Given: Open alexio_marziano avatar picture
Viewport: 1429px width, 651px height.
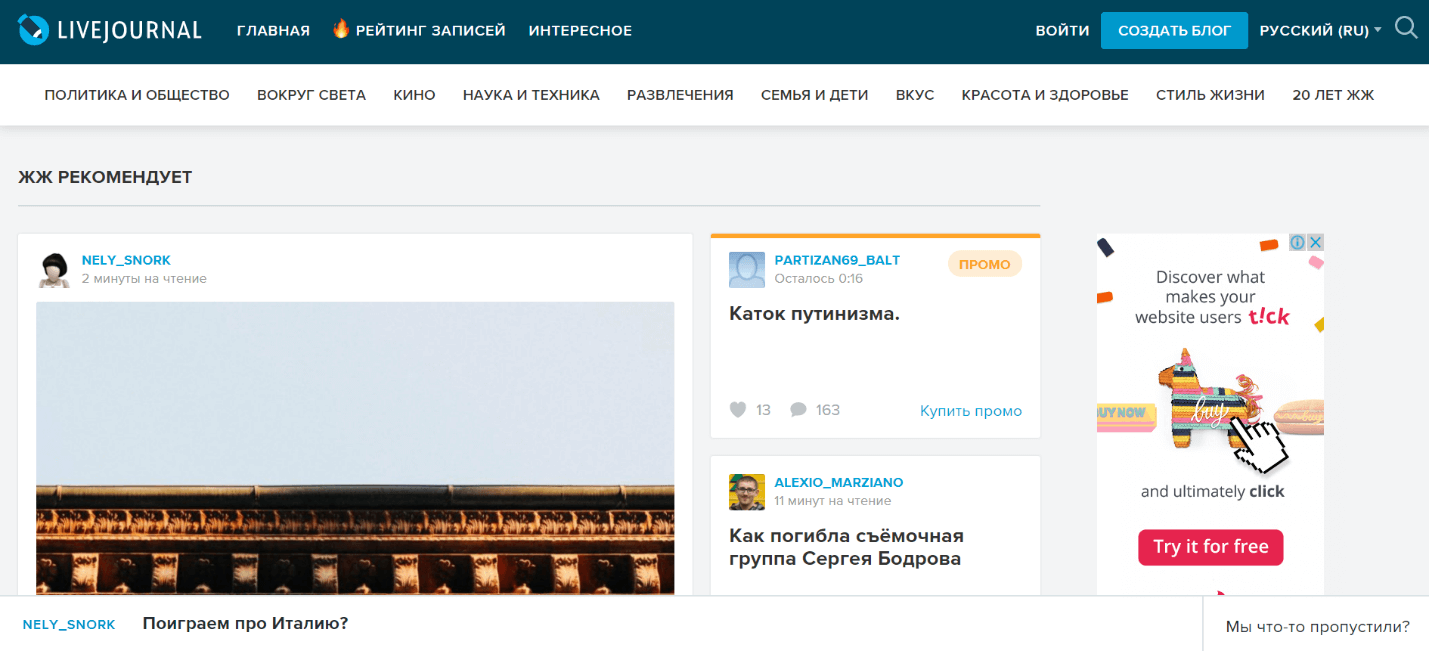Looking at the screenshot, I should [747, 492].
